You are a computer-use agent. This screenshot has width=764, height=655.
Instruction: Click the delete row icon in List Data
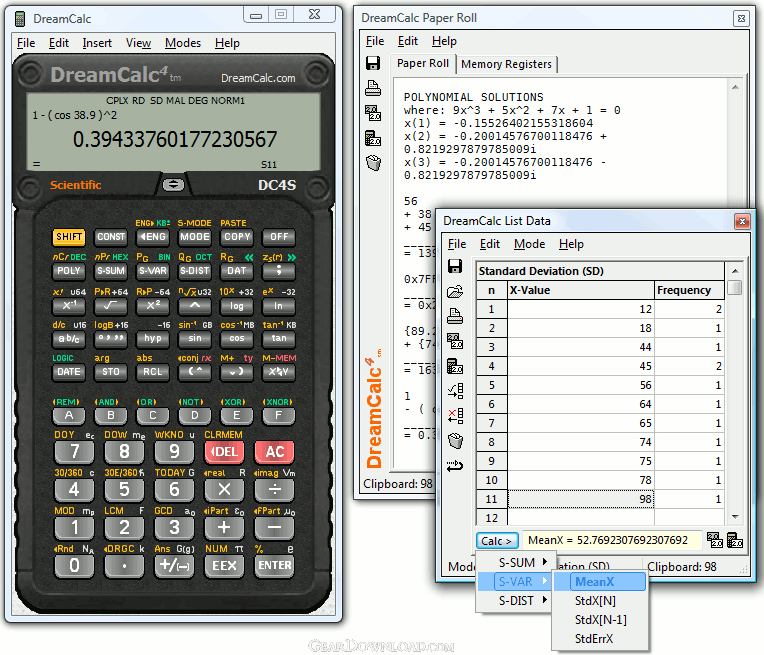(455, 416)
